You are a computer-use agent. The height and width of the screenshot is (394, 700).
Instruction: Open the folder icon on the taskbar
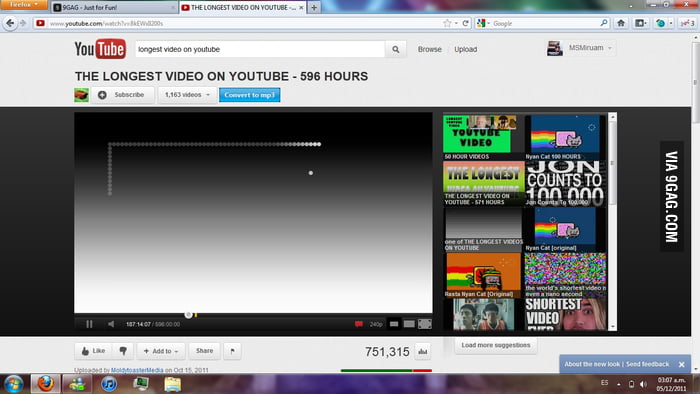[172, 384]
